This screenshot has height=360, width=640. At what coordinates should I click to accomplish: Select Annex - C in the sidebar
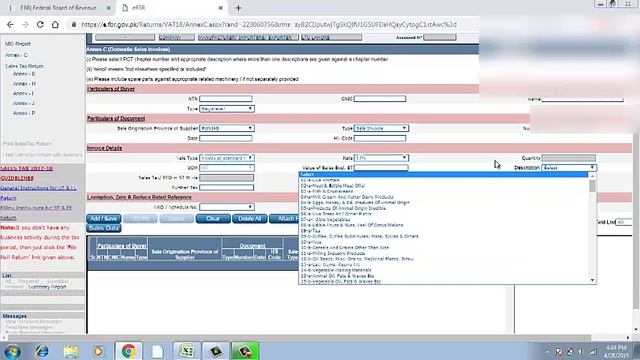click(x=16, y=55)
